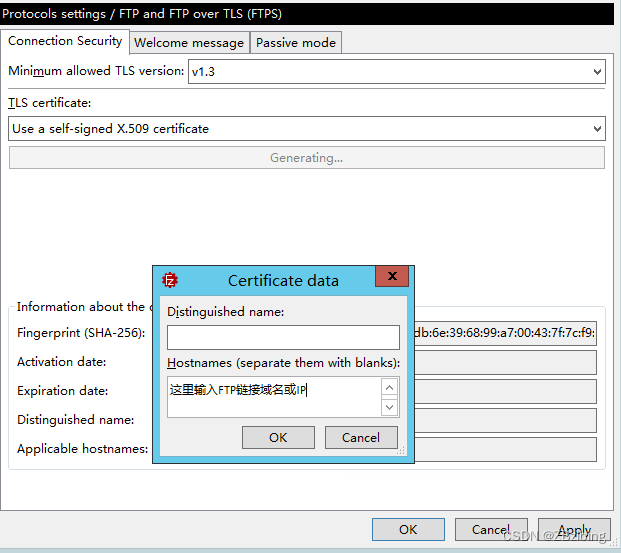This screenshot has height=553, width=621.
Task: Click the FileZilla icon in Certificate data dialog
Action: pos(170,280)
